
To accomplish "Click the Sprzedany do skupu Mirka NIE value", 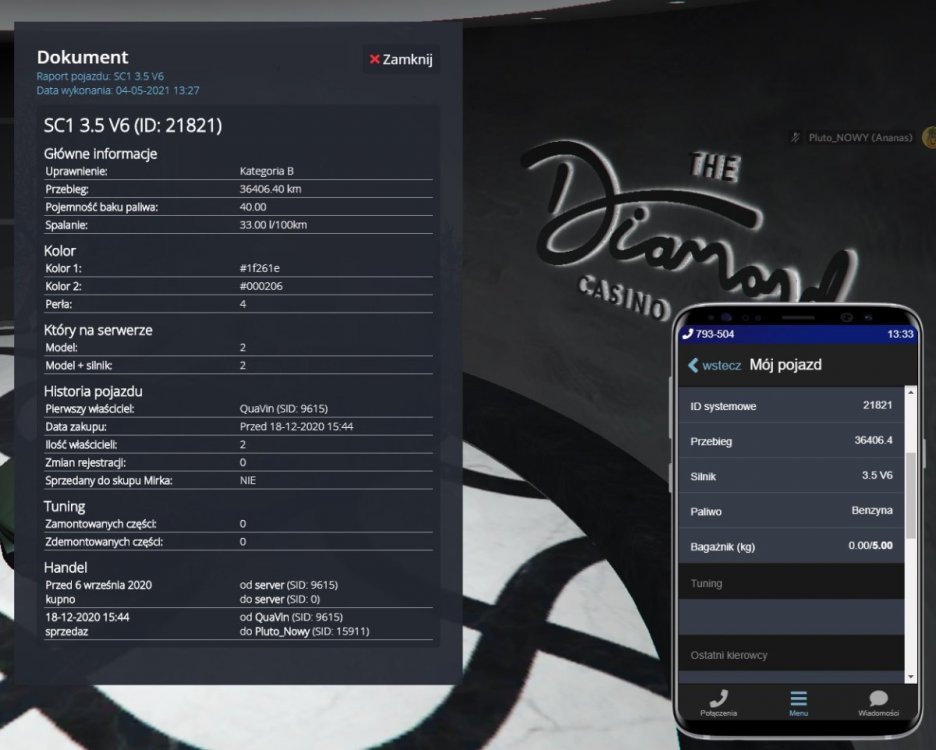I will pyautogui.click(x=248, y=480).
